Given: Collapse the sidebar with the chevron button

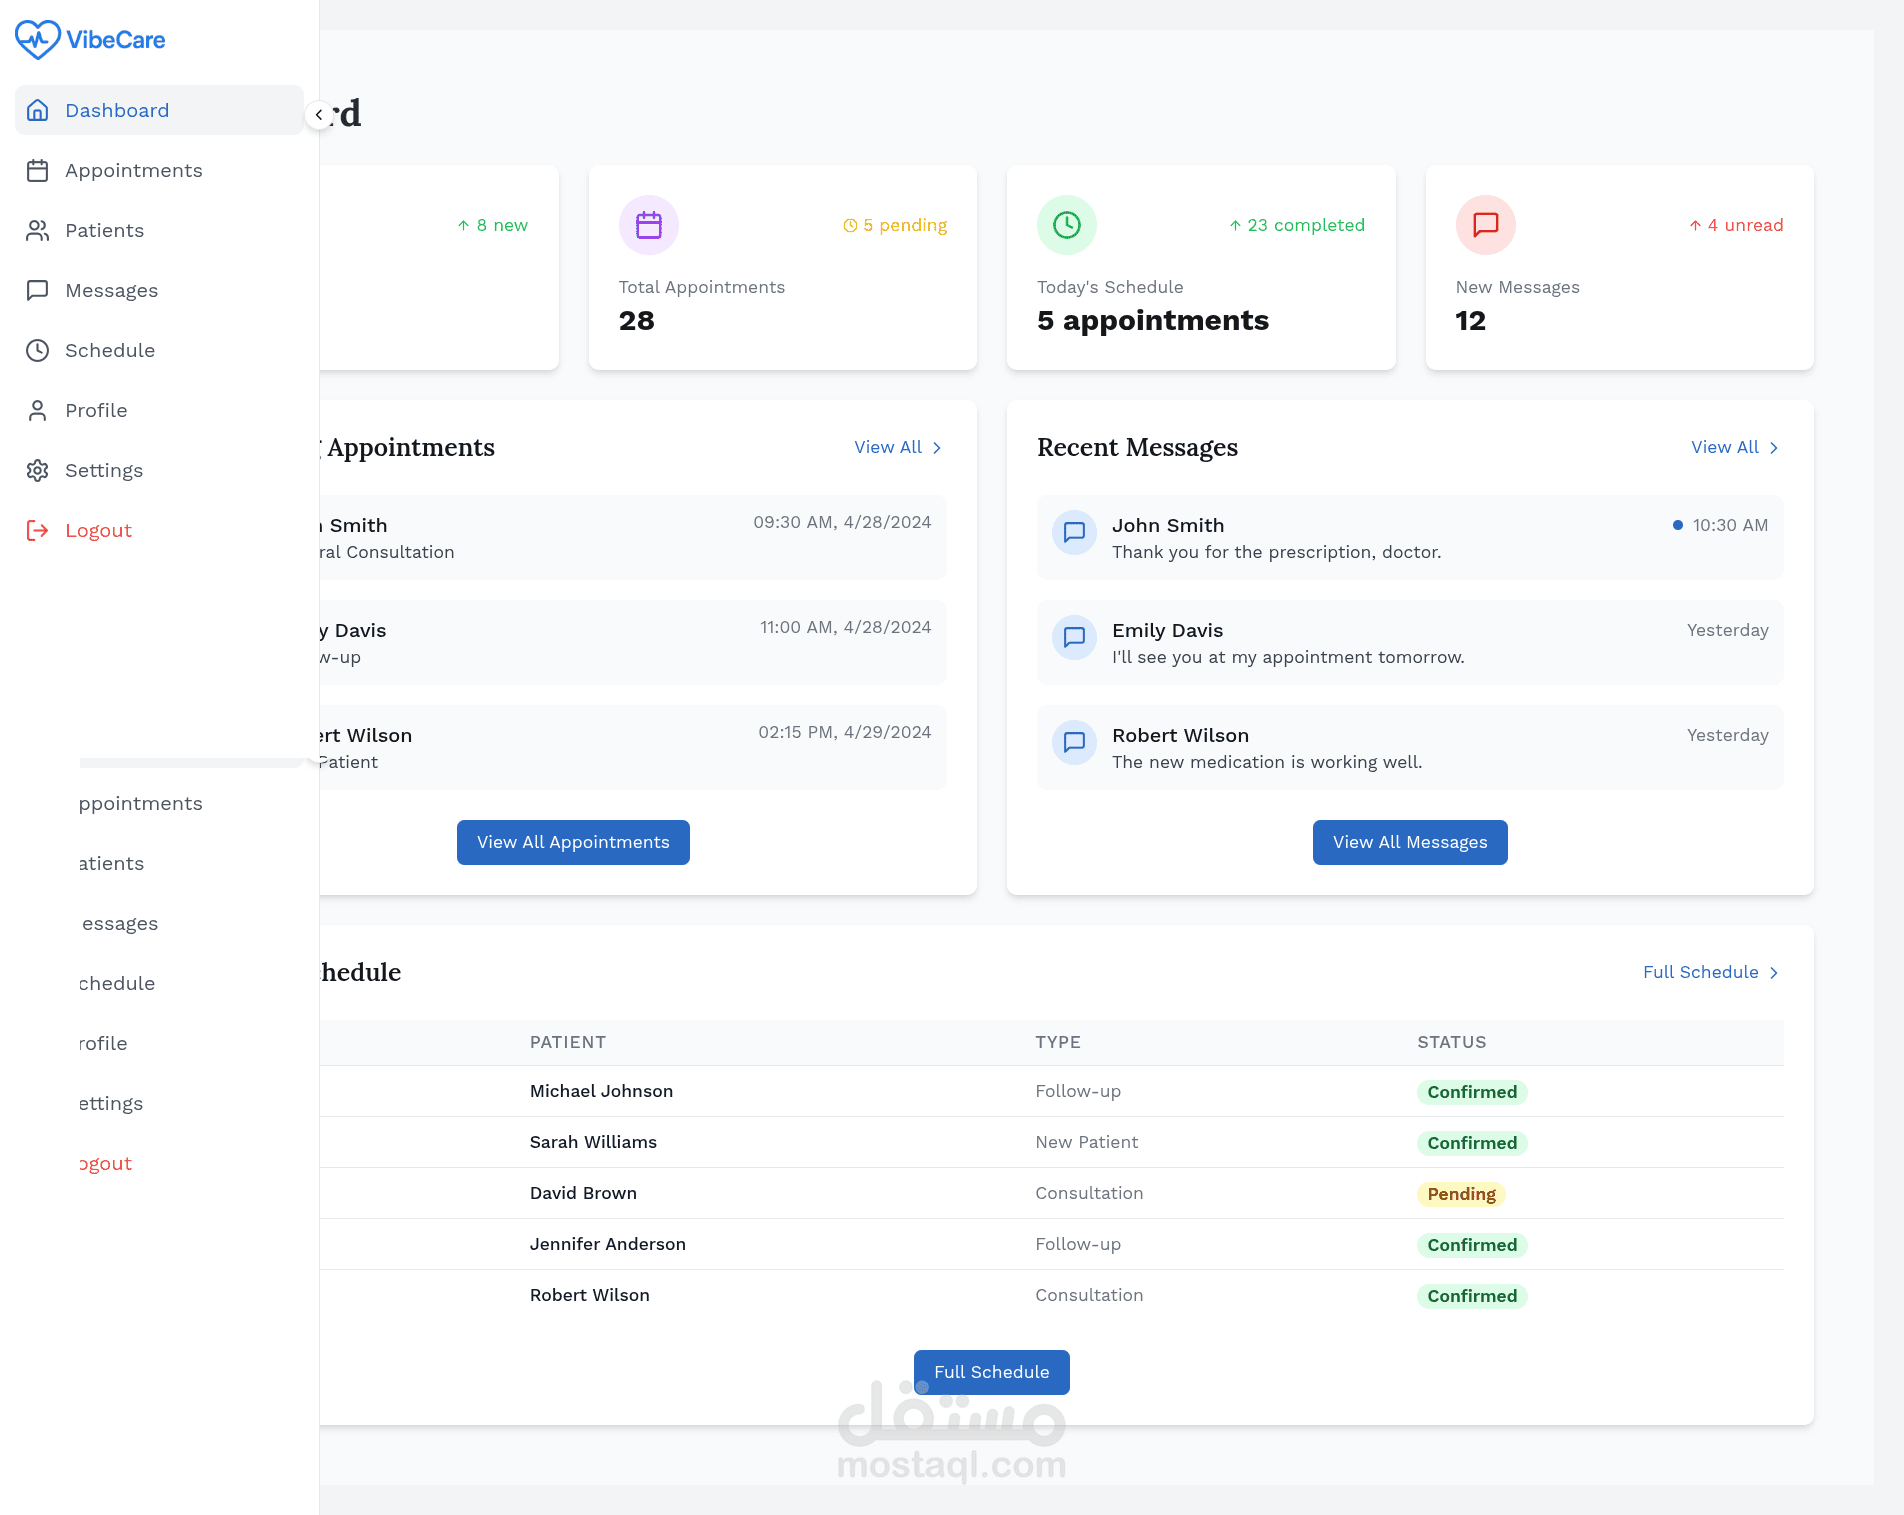Looking at the screenshot, I should [x=319, y=115].
